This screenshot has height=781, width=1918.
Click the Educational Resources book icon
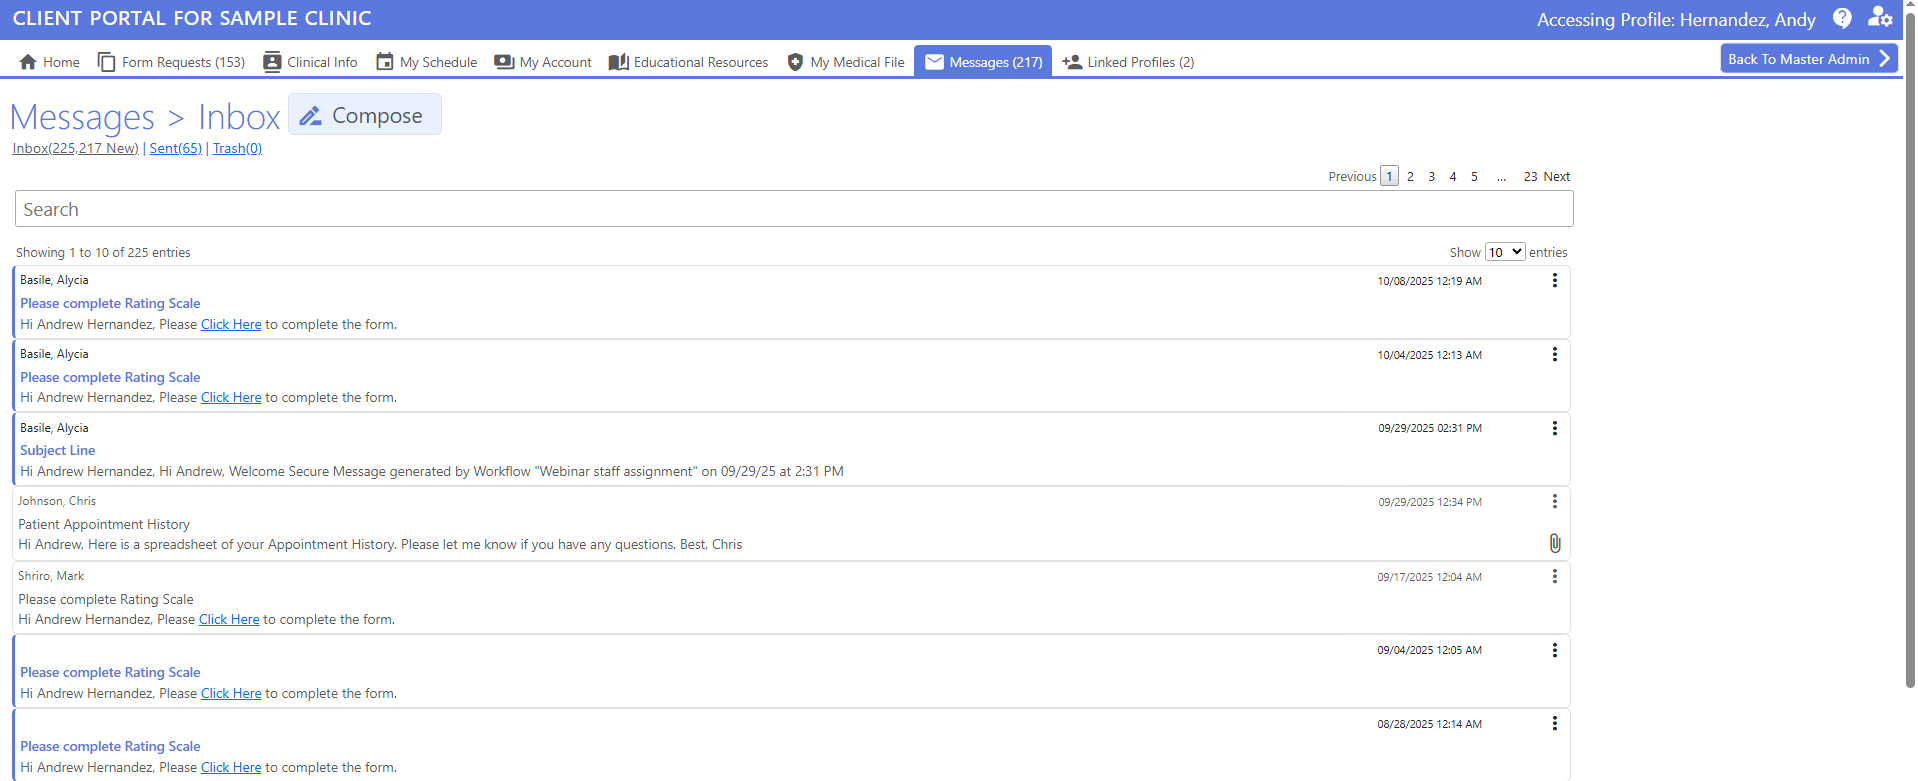pos(618,62)
